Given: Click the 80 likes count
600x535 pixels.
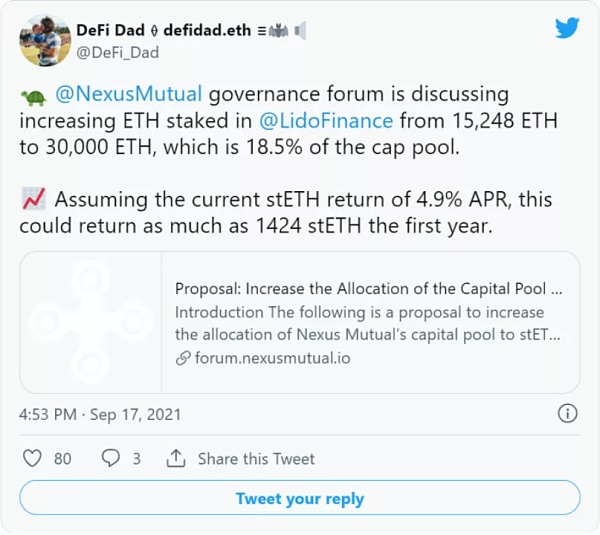Looking at the screenshot, I should pyautogui.click(x=62, y=458).
